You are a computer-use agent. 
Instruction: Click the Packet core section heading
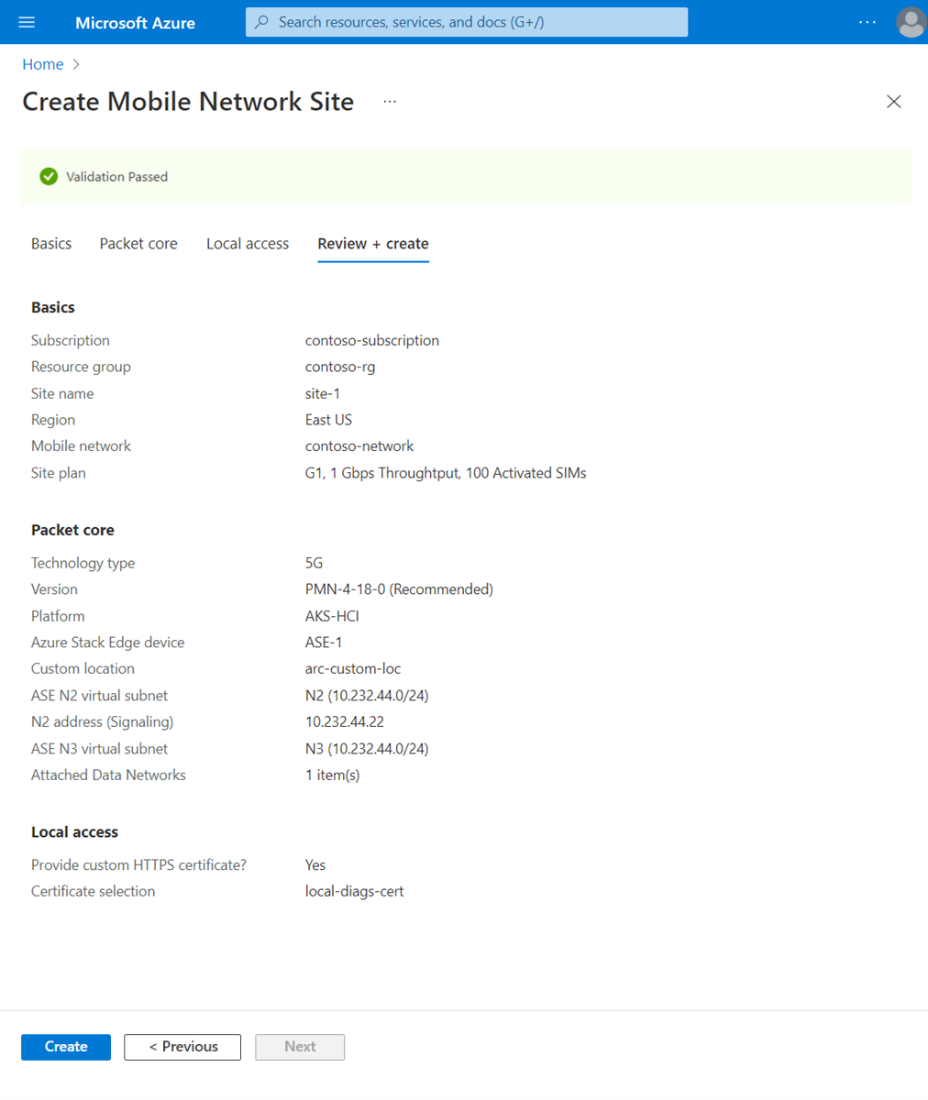72,530
